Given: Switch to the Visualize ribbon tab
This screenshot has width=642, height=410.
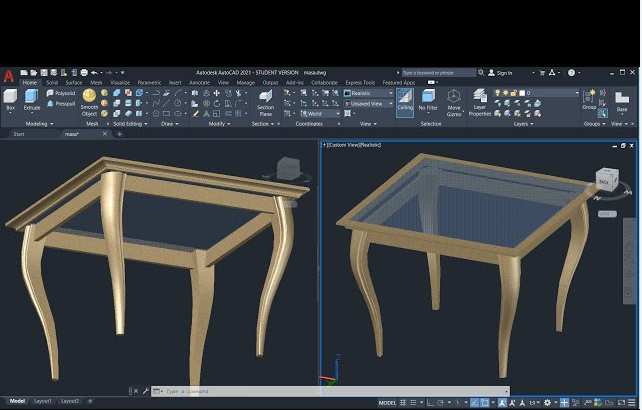Looking at the screenshot, I should pyautogui.click(x=120, y=83).
